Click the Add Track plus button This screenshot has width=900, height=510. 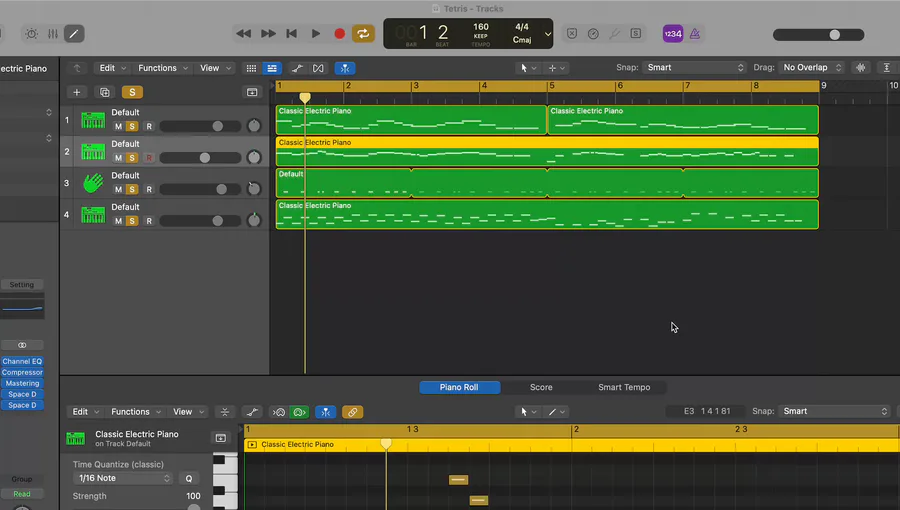pos(76,92)
